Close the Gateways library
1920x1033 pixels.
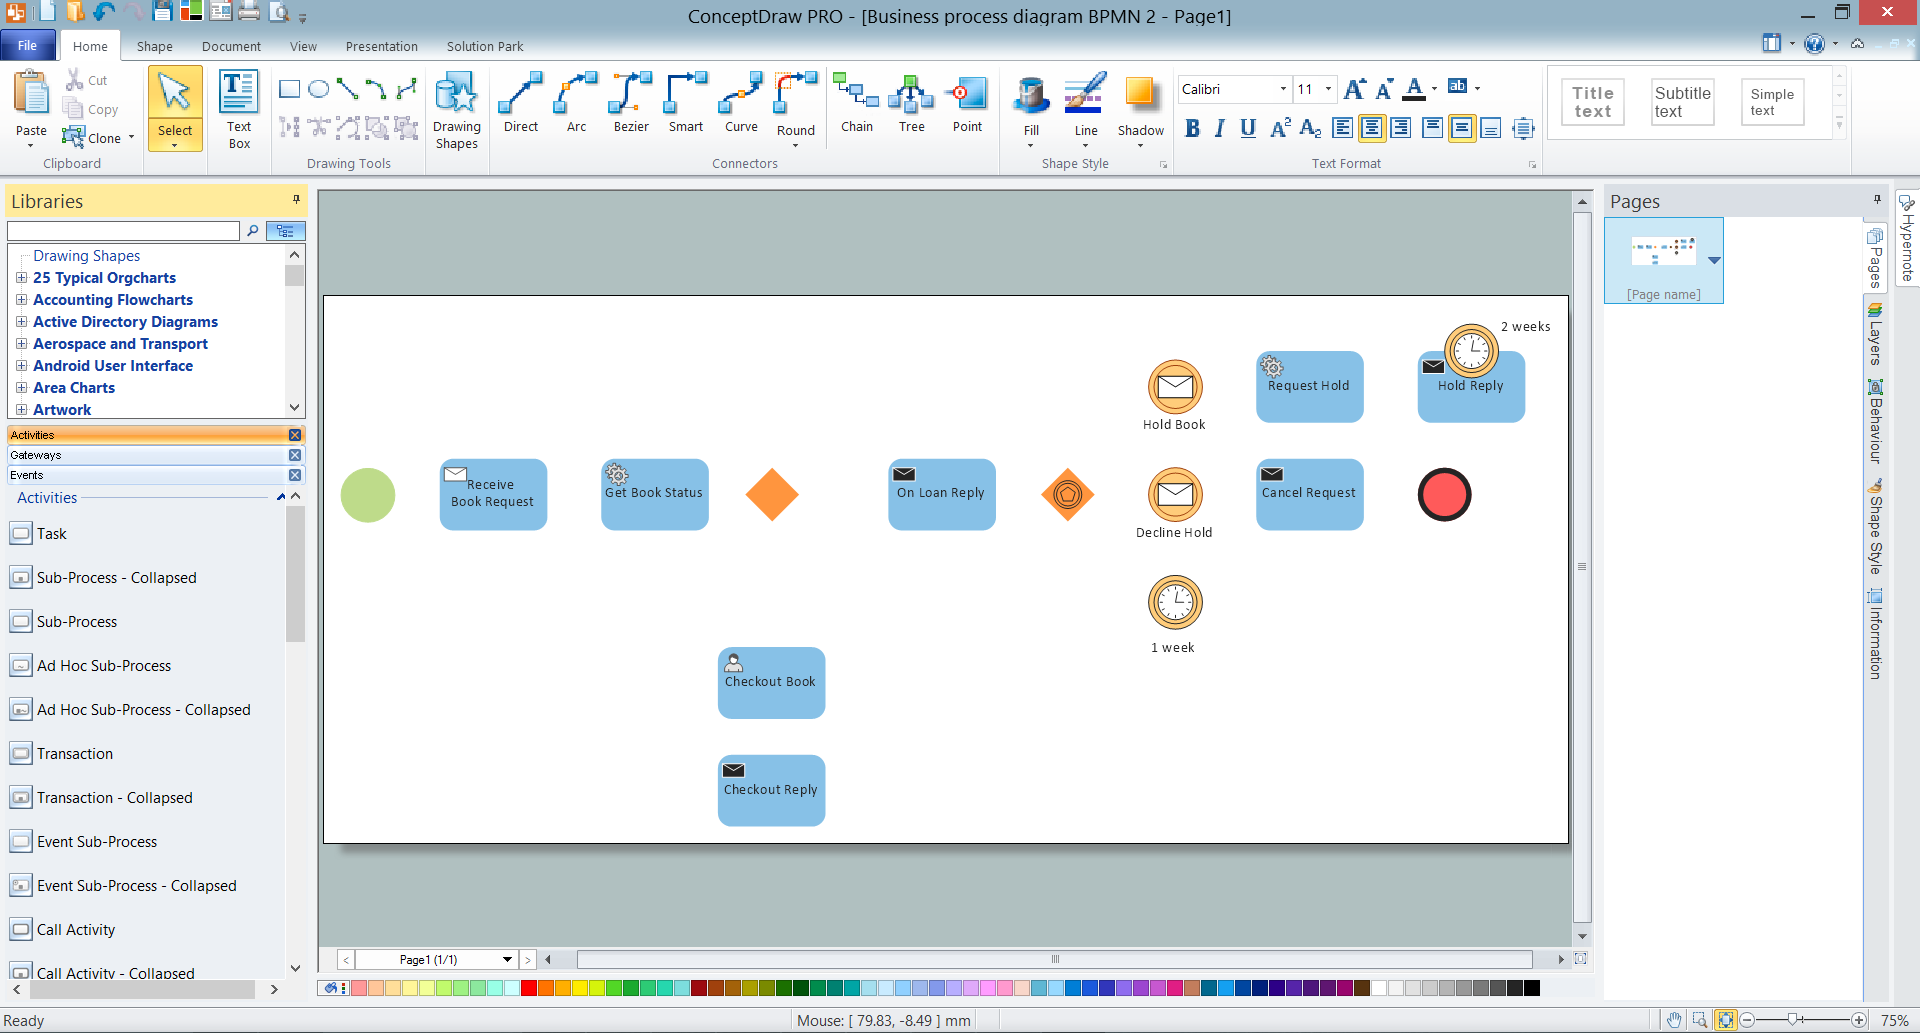pyautogui.click(x=295, y=455)
